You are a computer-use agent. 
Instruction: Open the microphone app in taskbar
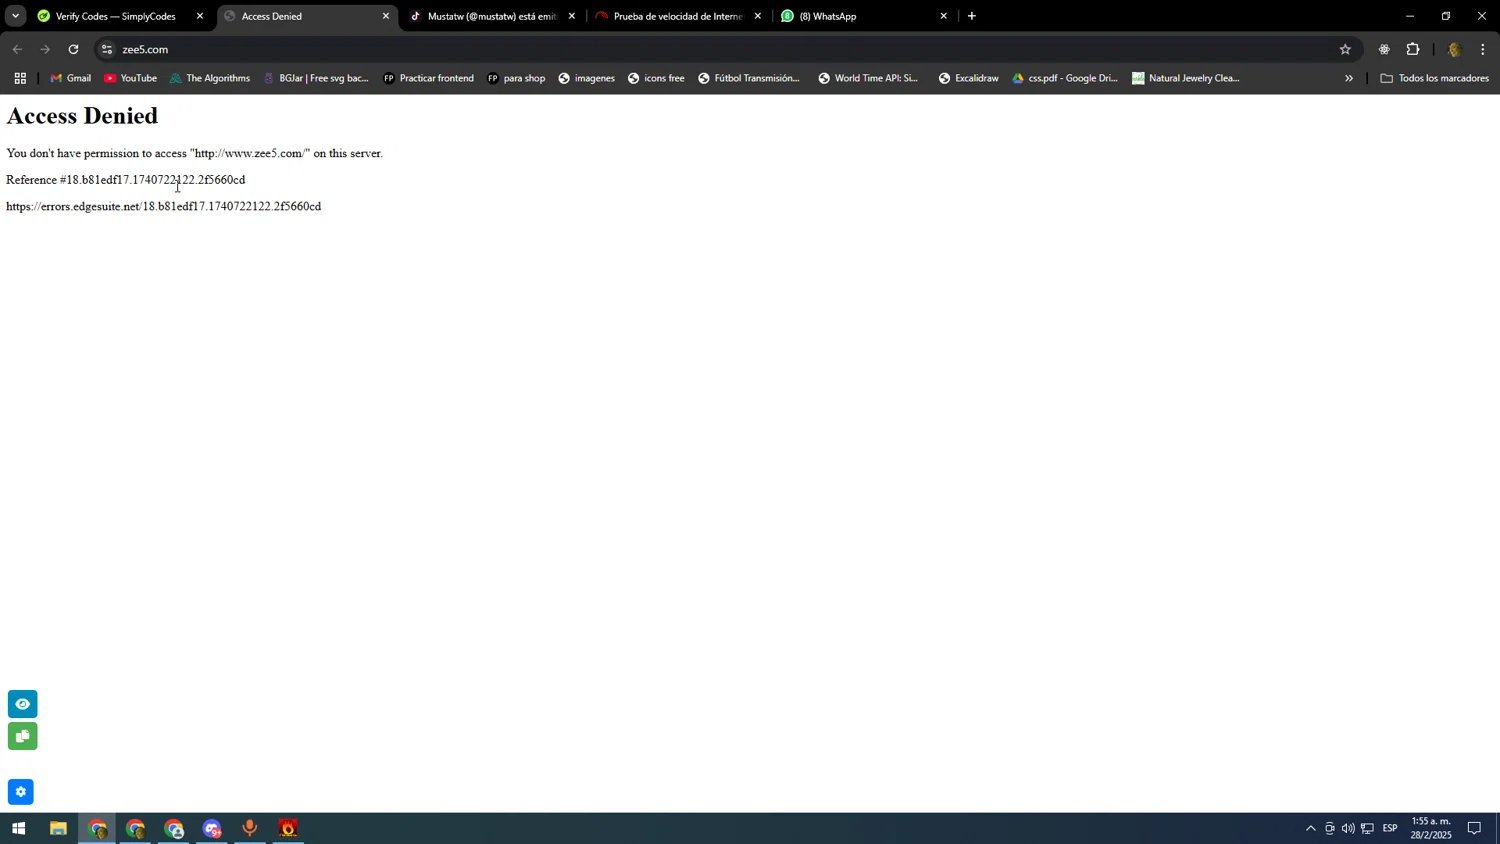click(250, 828)
